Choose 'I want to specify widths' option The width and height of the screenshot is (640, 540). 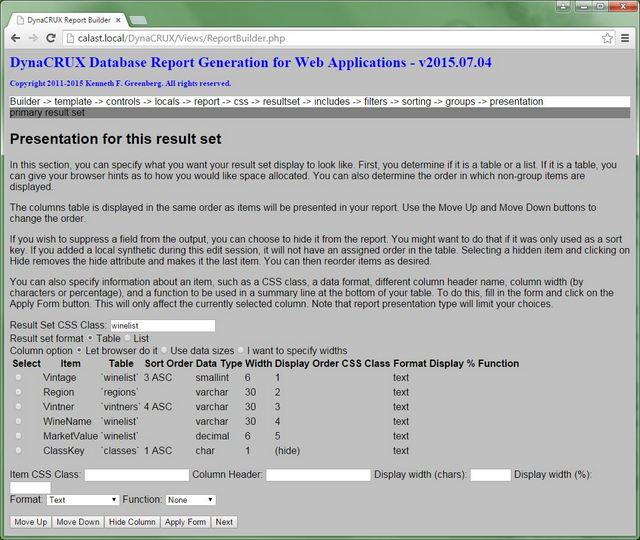[x=240, y=350]
